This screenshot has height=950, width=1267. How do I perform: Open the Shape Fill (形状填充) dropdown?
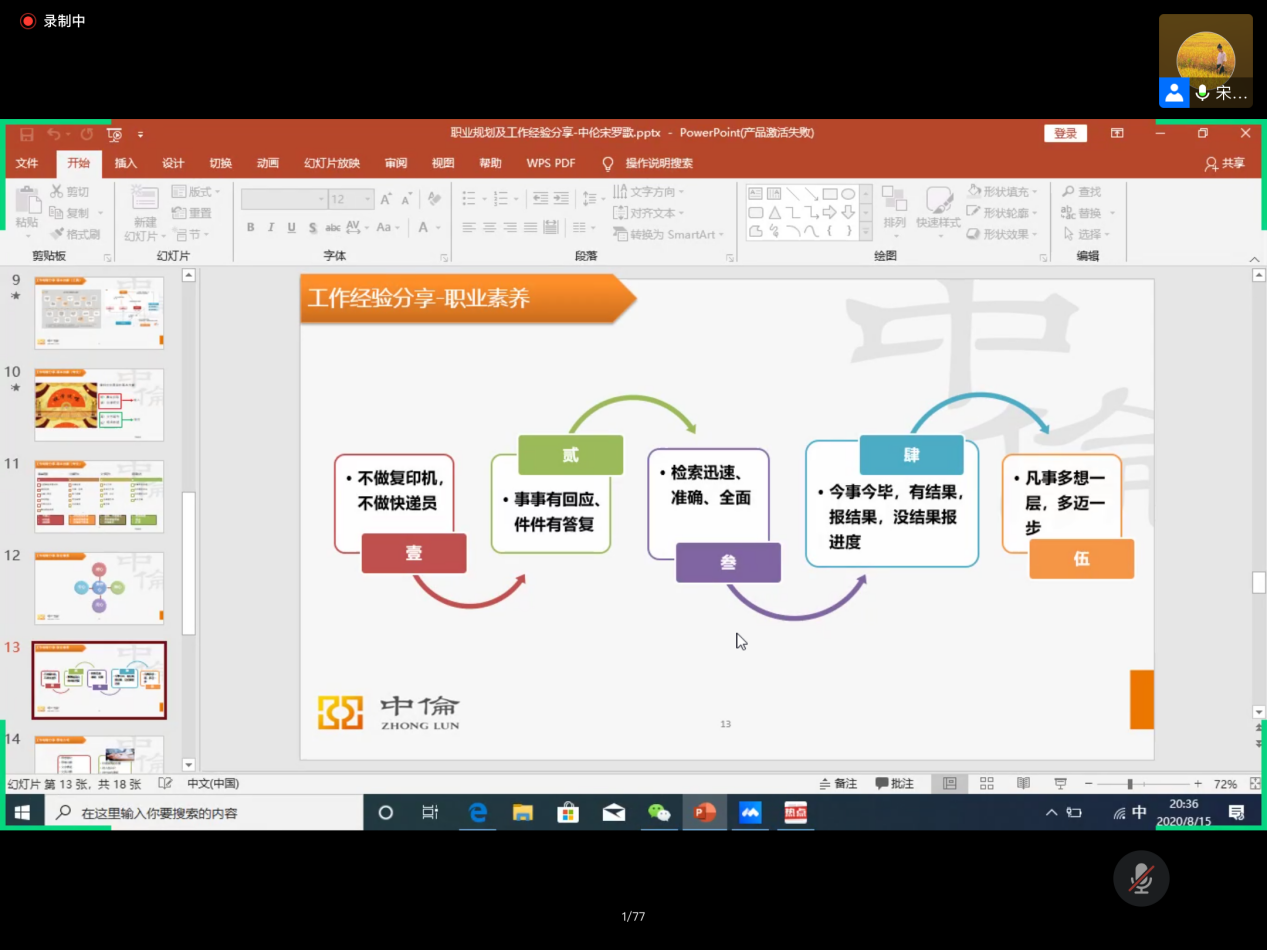1003,191
